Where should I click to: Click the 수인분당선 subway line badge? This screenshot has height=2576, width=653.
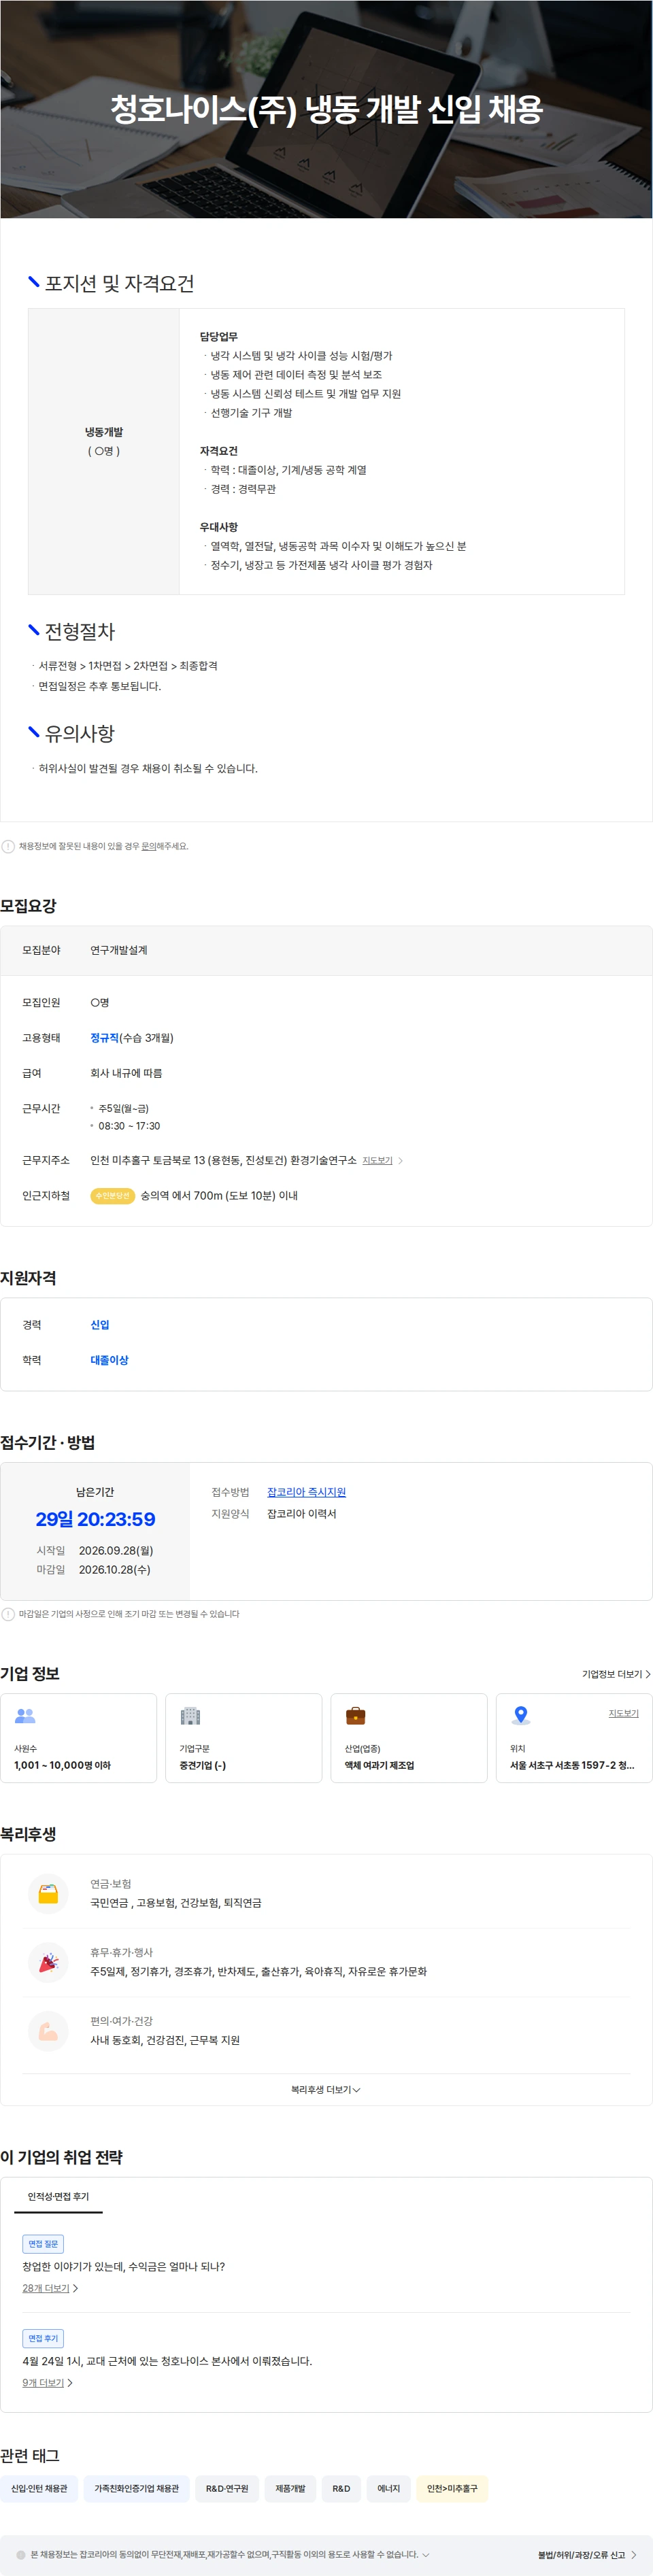pyautogui.click(x=112, y=1195)
